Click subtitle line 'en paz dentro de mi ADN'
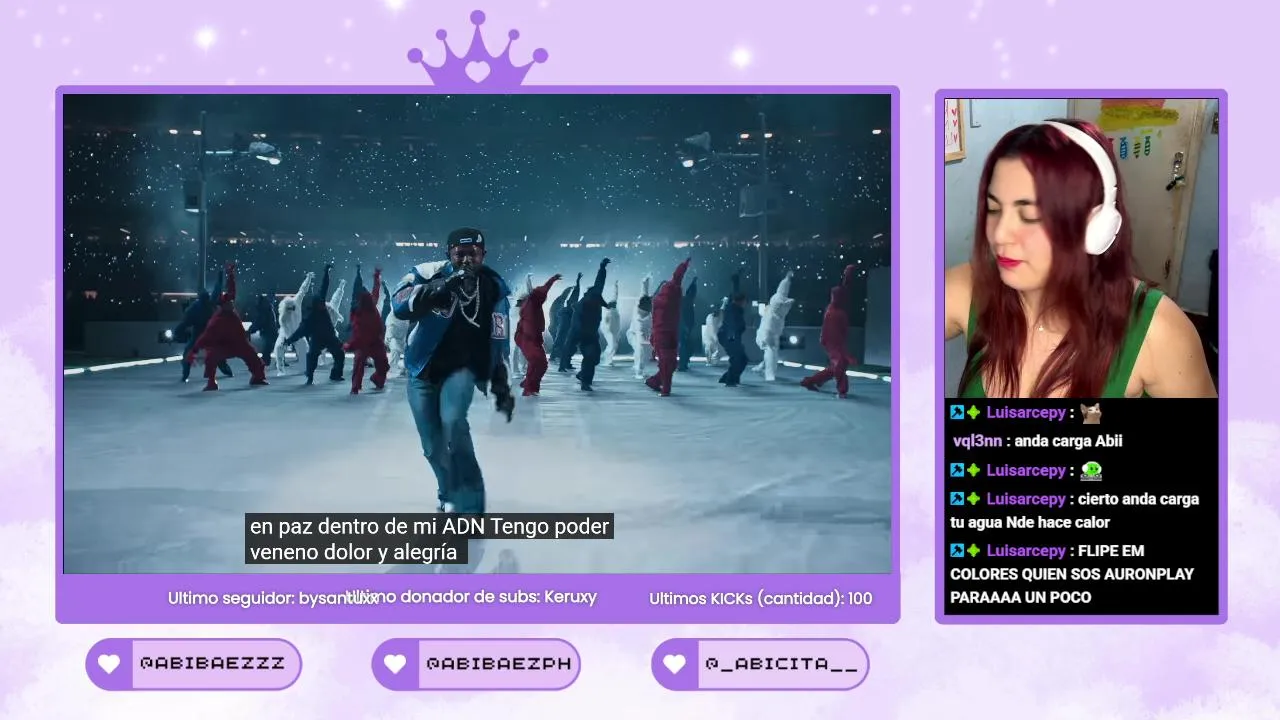The height and width of the screenshot is (720, 1280). [429, 526]
